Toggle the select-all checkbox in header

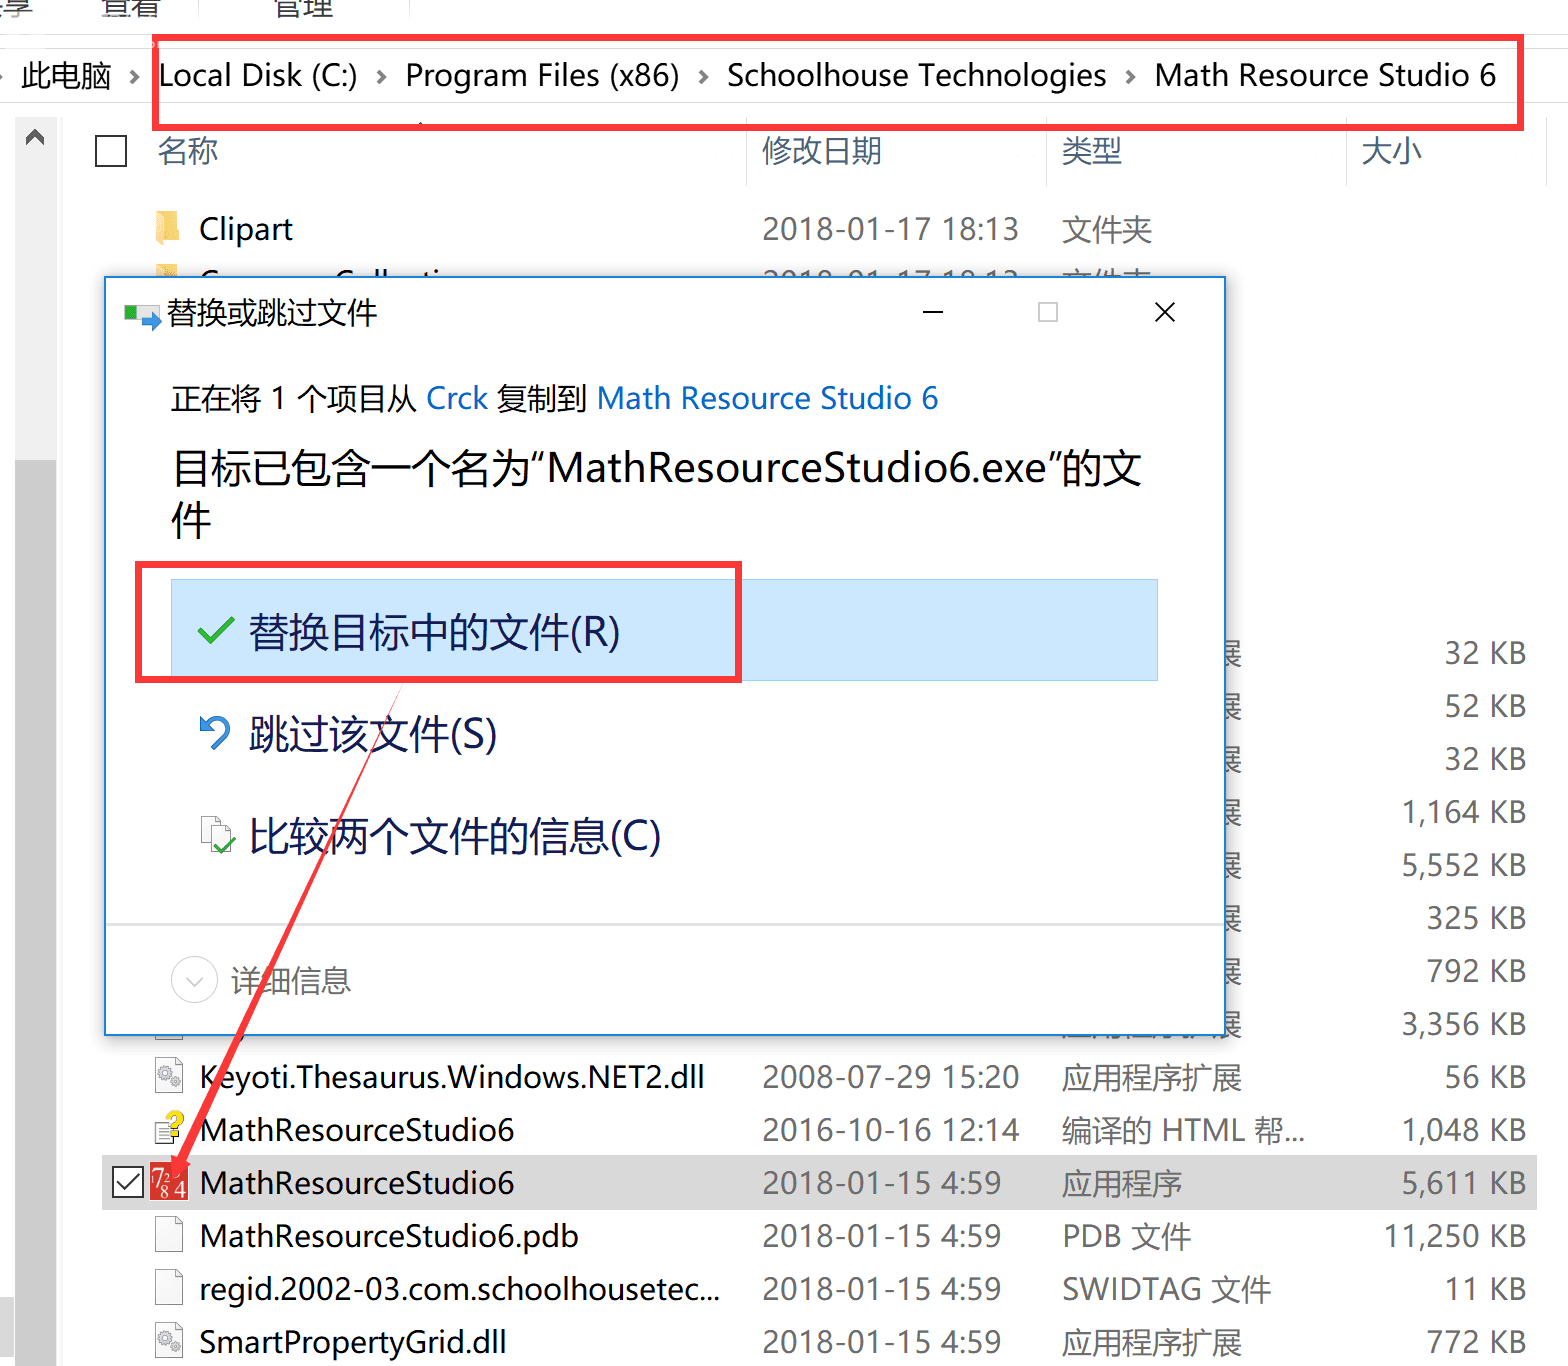point(111,152)
